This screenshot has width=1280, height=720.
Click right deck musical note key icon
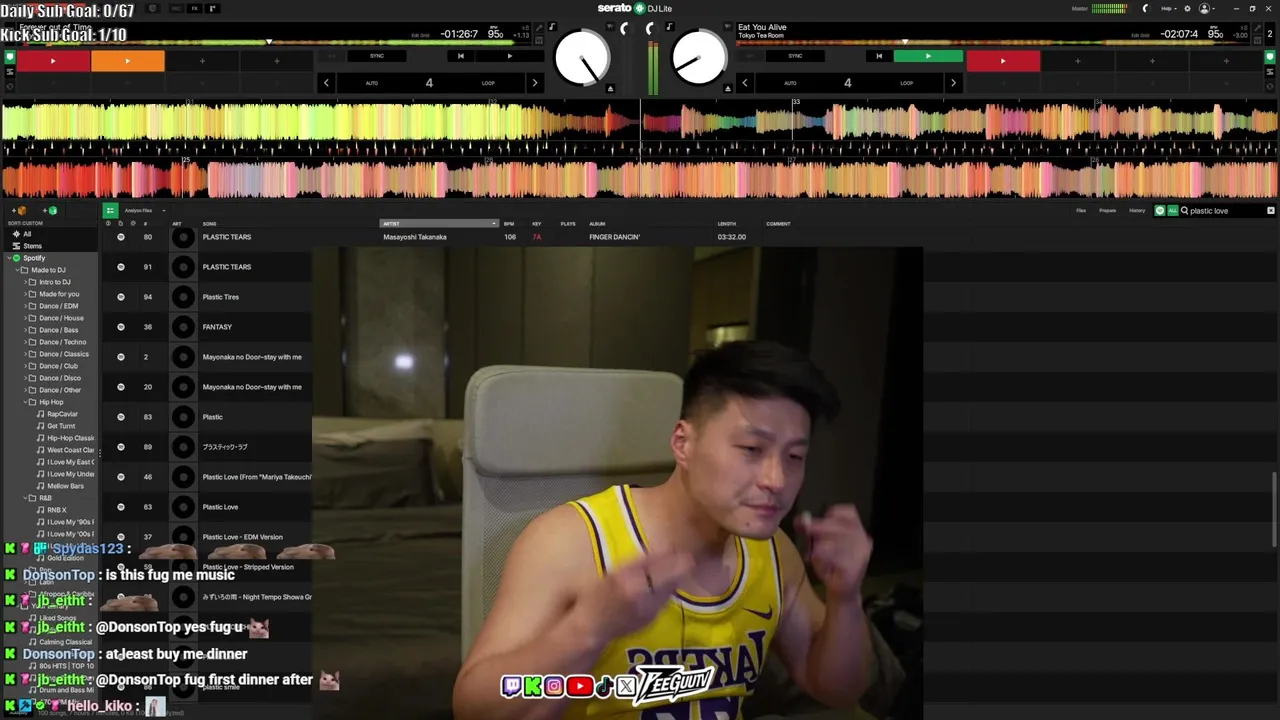point(668,27)
